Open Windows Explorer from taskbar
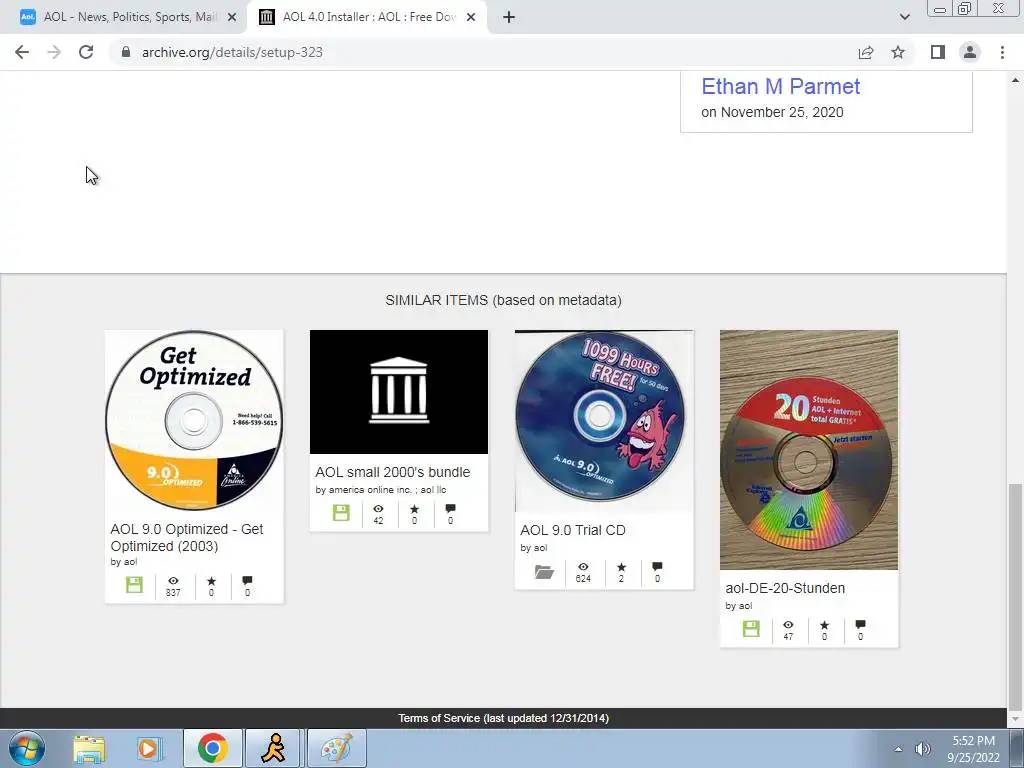This screenshot has width=1024, height=768. tap(89, 748)
